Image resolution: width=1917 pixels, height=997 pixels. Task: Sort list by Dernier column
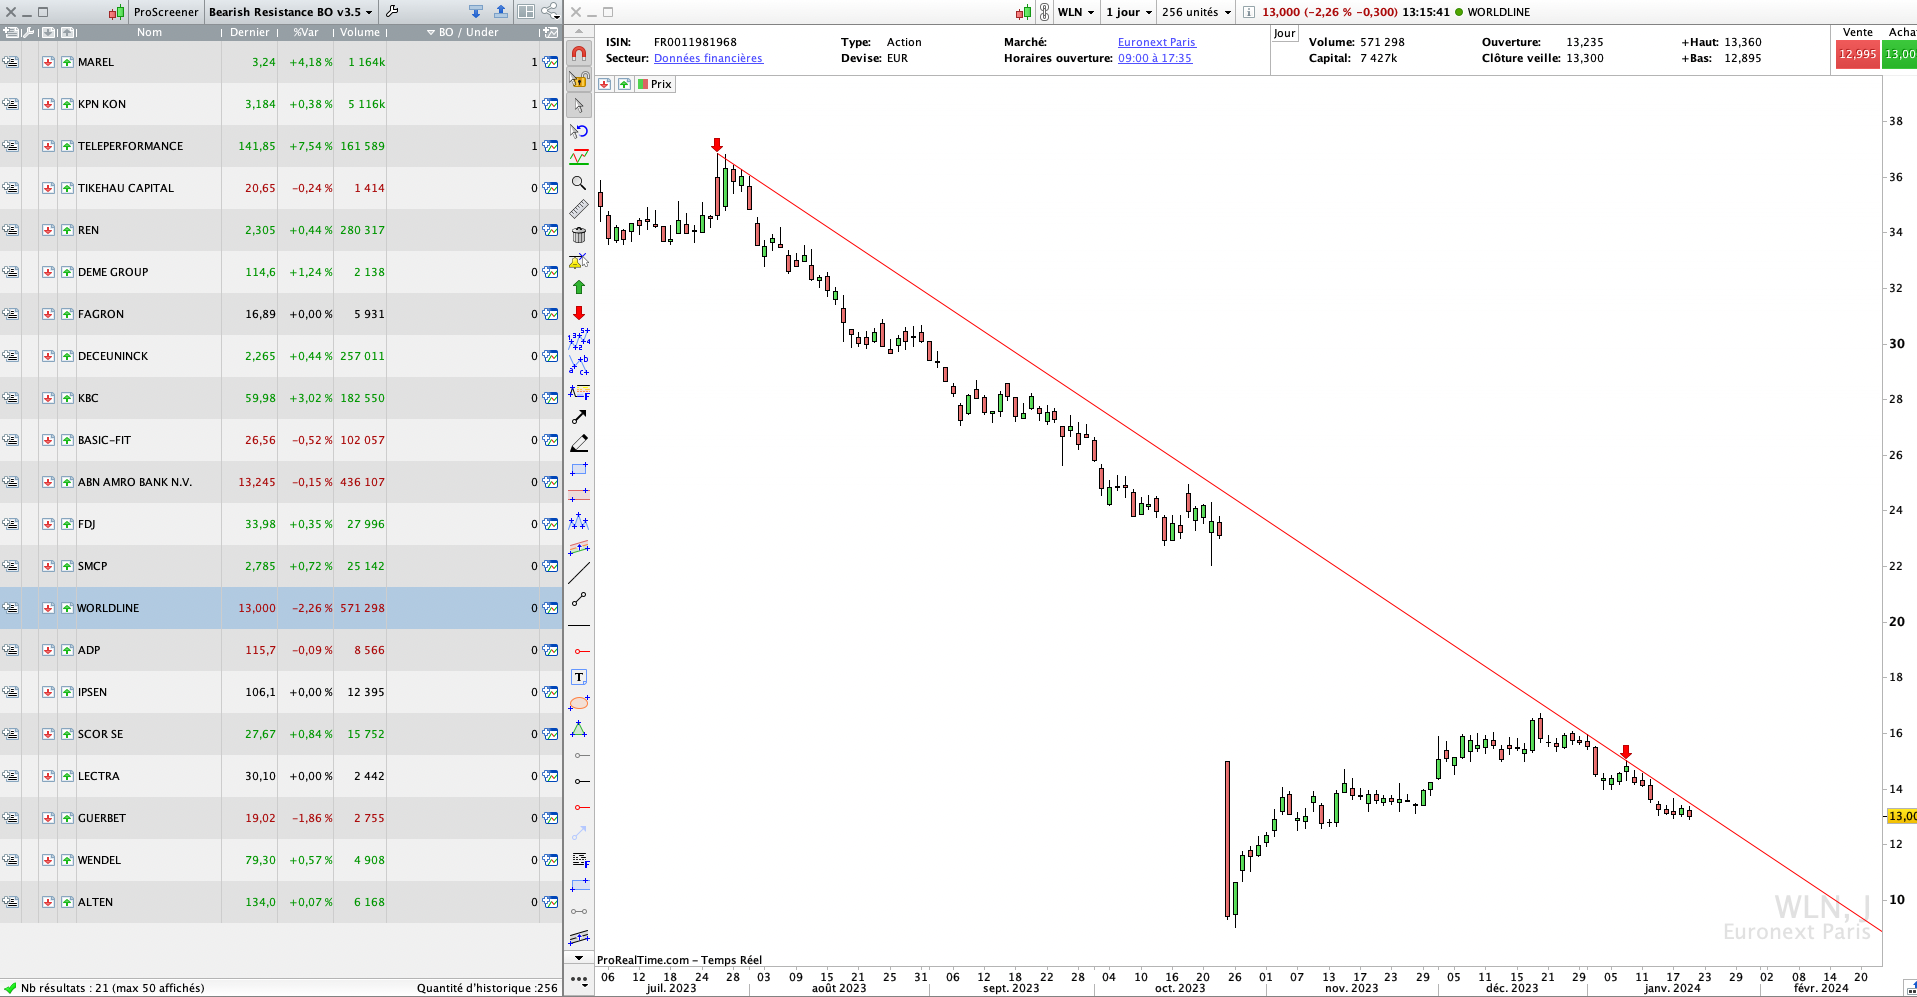coord(250,32)
